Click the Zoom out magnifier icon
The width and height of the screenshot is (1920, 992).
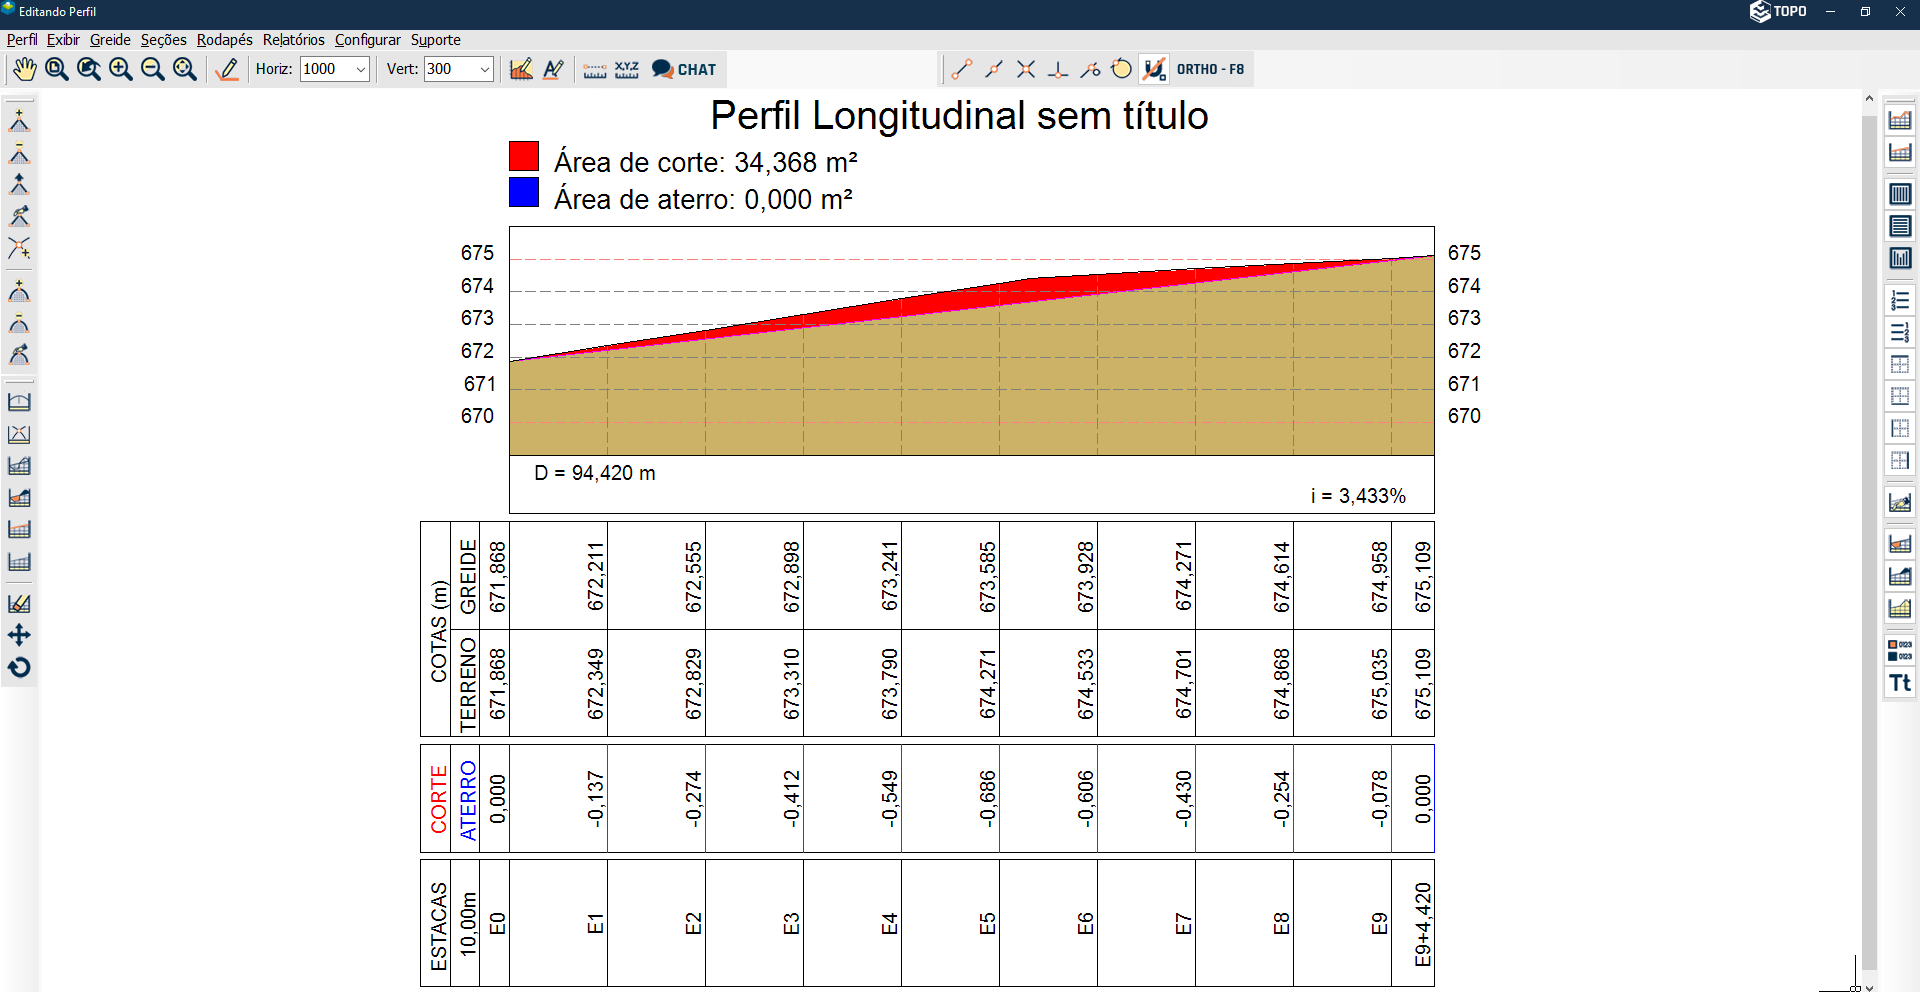pyautogui.click(x=153, y=69)
